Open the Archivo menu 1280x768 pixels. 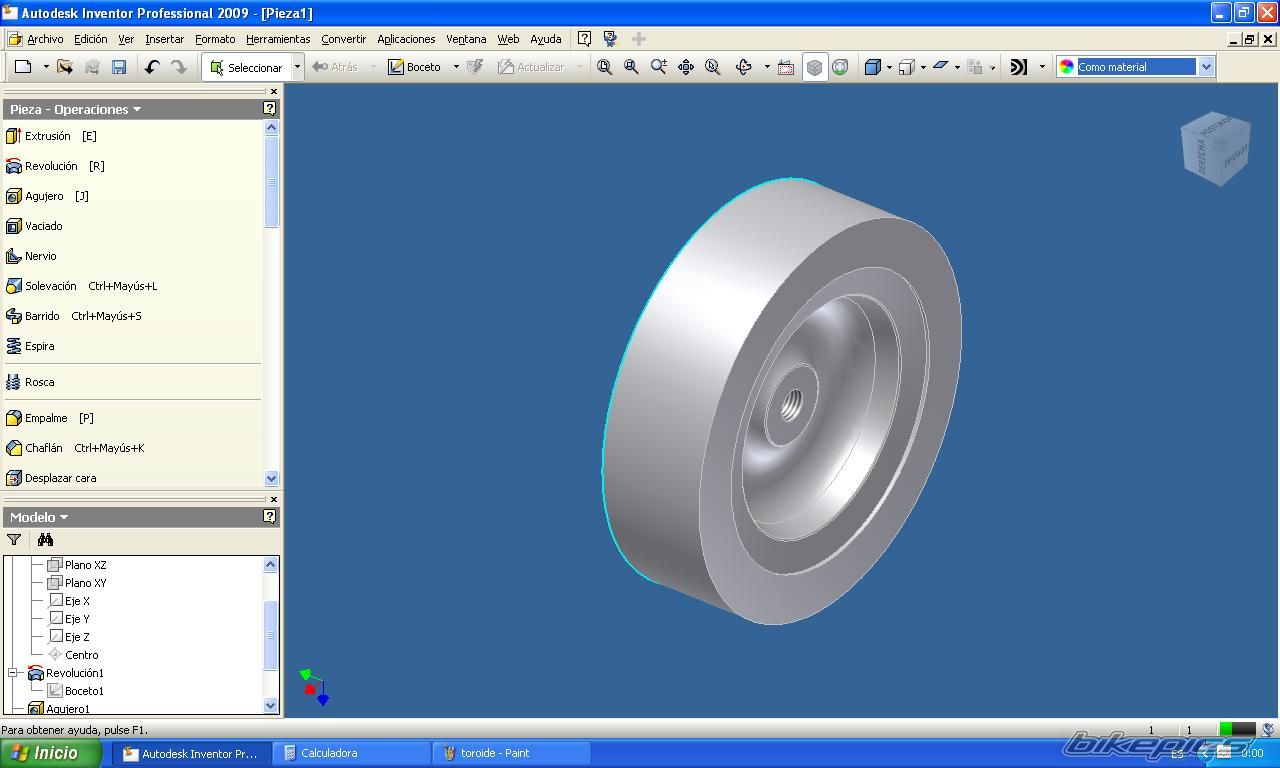click(x=45, y=39)
